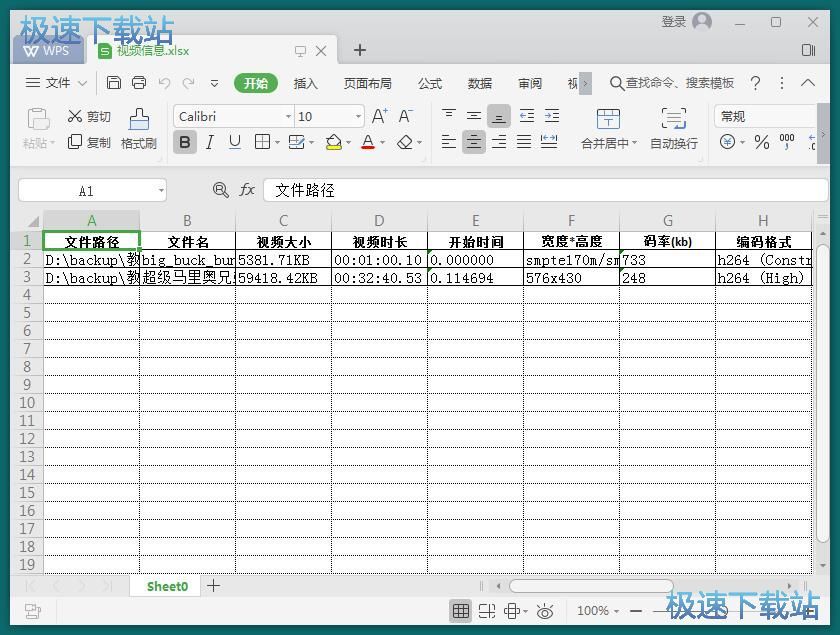Click distributed alignment icon
840x635 pixels.
(549, 141)
